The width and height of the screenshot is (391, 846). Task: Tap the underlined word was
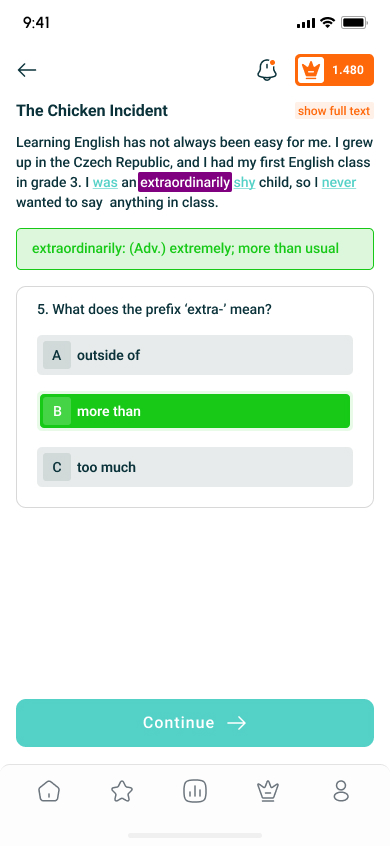tap(105, 183)
